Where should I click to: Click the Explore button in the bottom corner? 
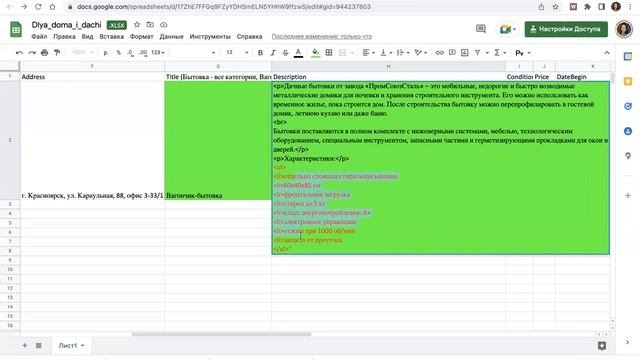[x=602, y=346]
